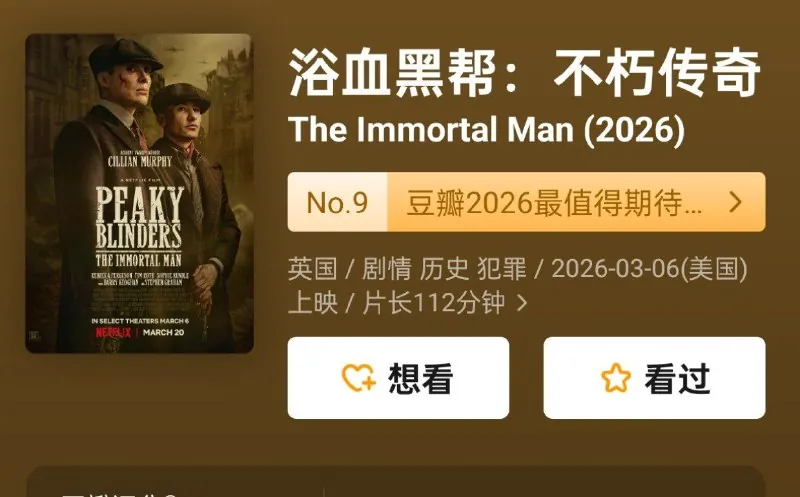Click the 英国 country label
The height and width of the screenshot is (497, 800).
coord(312,269)
